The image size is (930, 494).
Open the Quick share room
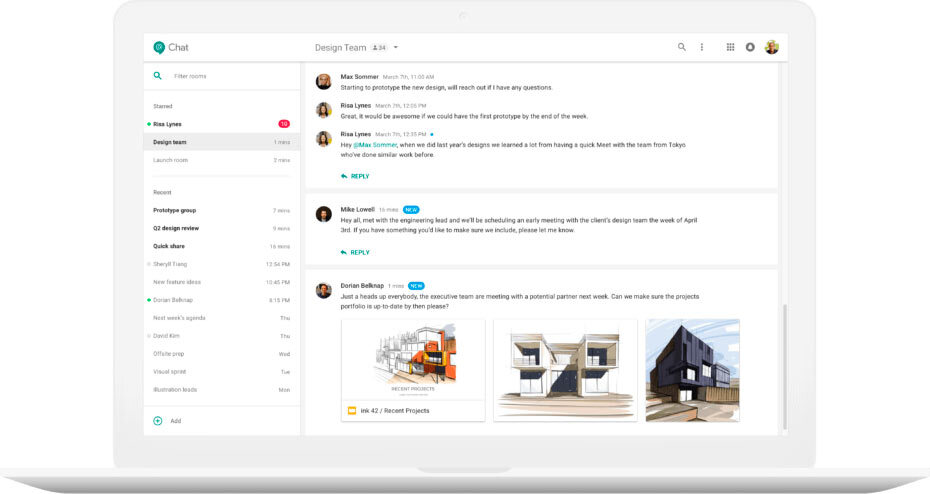(x=222, y=246)
